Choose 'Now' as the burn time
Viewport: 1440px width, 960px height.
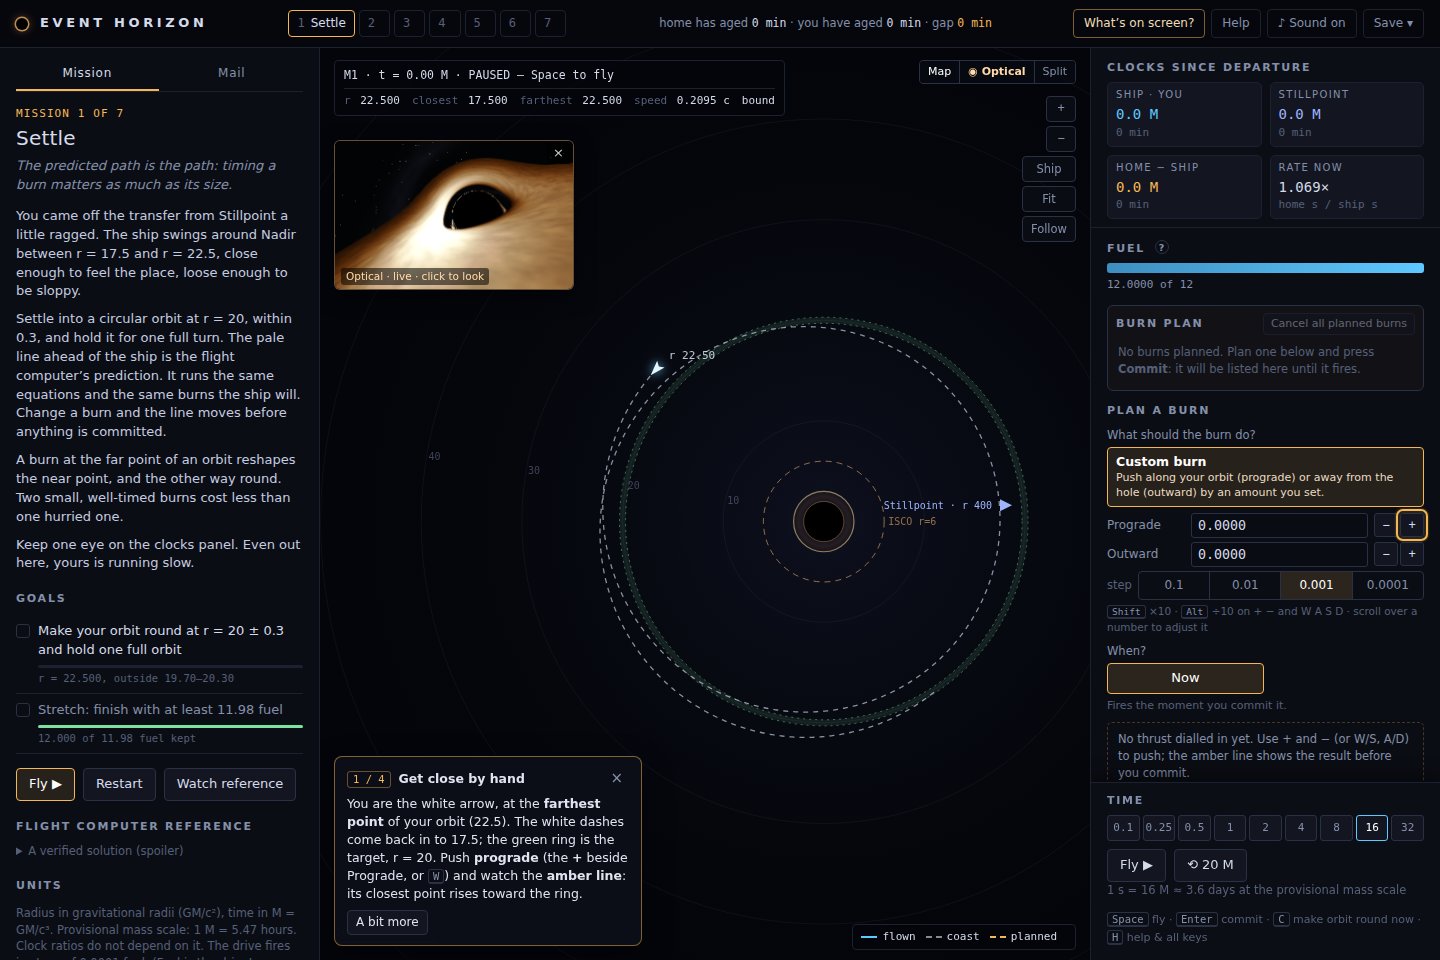point(1185,678)
